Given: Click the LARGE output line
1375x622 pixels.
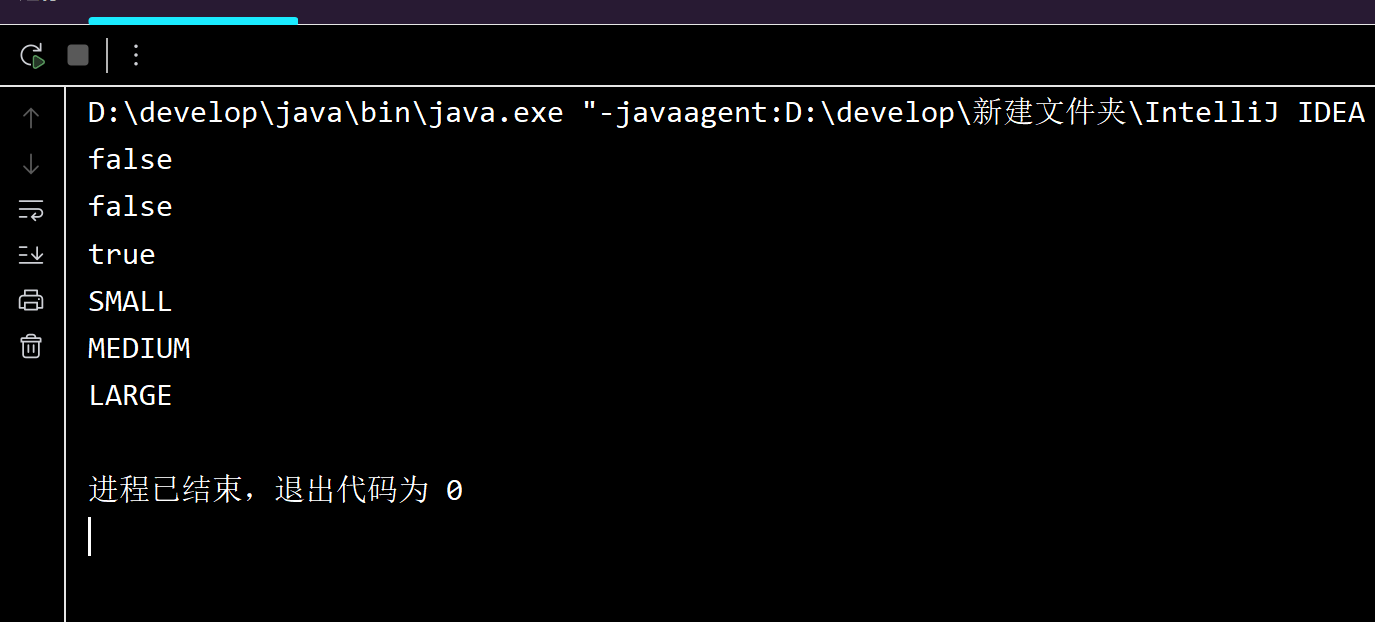Looking at the screenshot, I should tap(130, 396).
